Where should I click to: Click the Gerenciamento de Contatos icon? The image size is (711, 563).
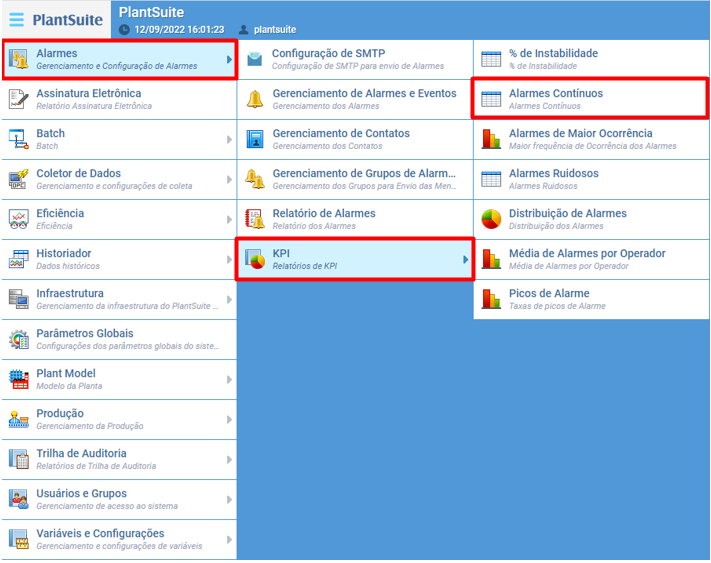(x=255, y=139)
